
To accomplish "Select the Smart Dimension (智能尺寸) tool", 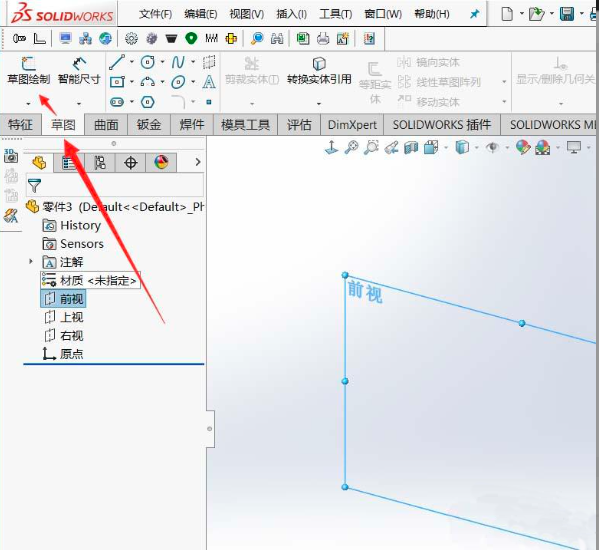I will (79, 63).
